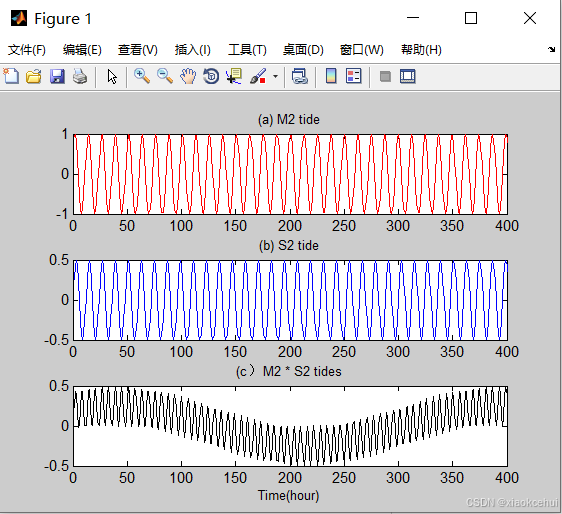Click the blue S2 tide curve
The width and height of the screenshot is (562, 514).
click(x=291, y=300)
